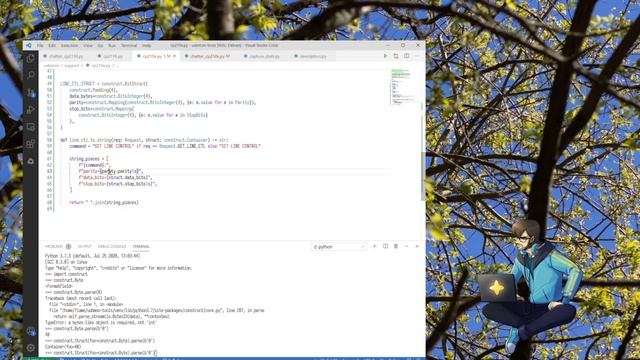Open the Manage gear icon
Image resolution: width=640 pixels, height=360 pixels.
pos(31,348)
